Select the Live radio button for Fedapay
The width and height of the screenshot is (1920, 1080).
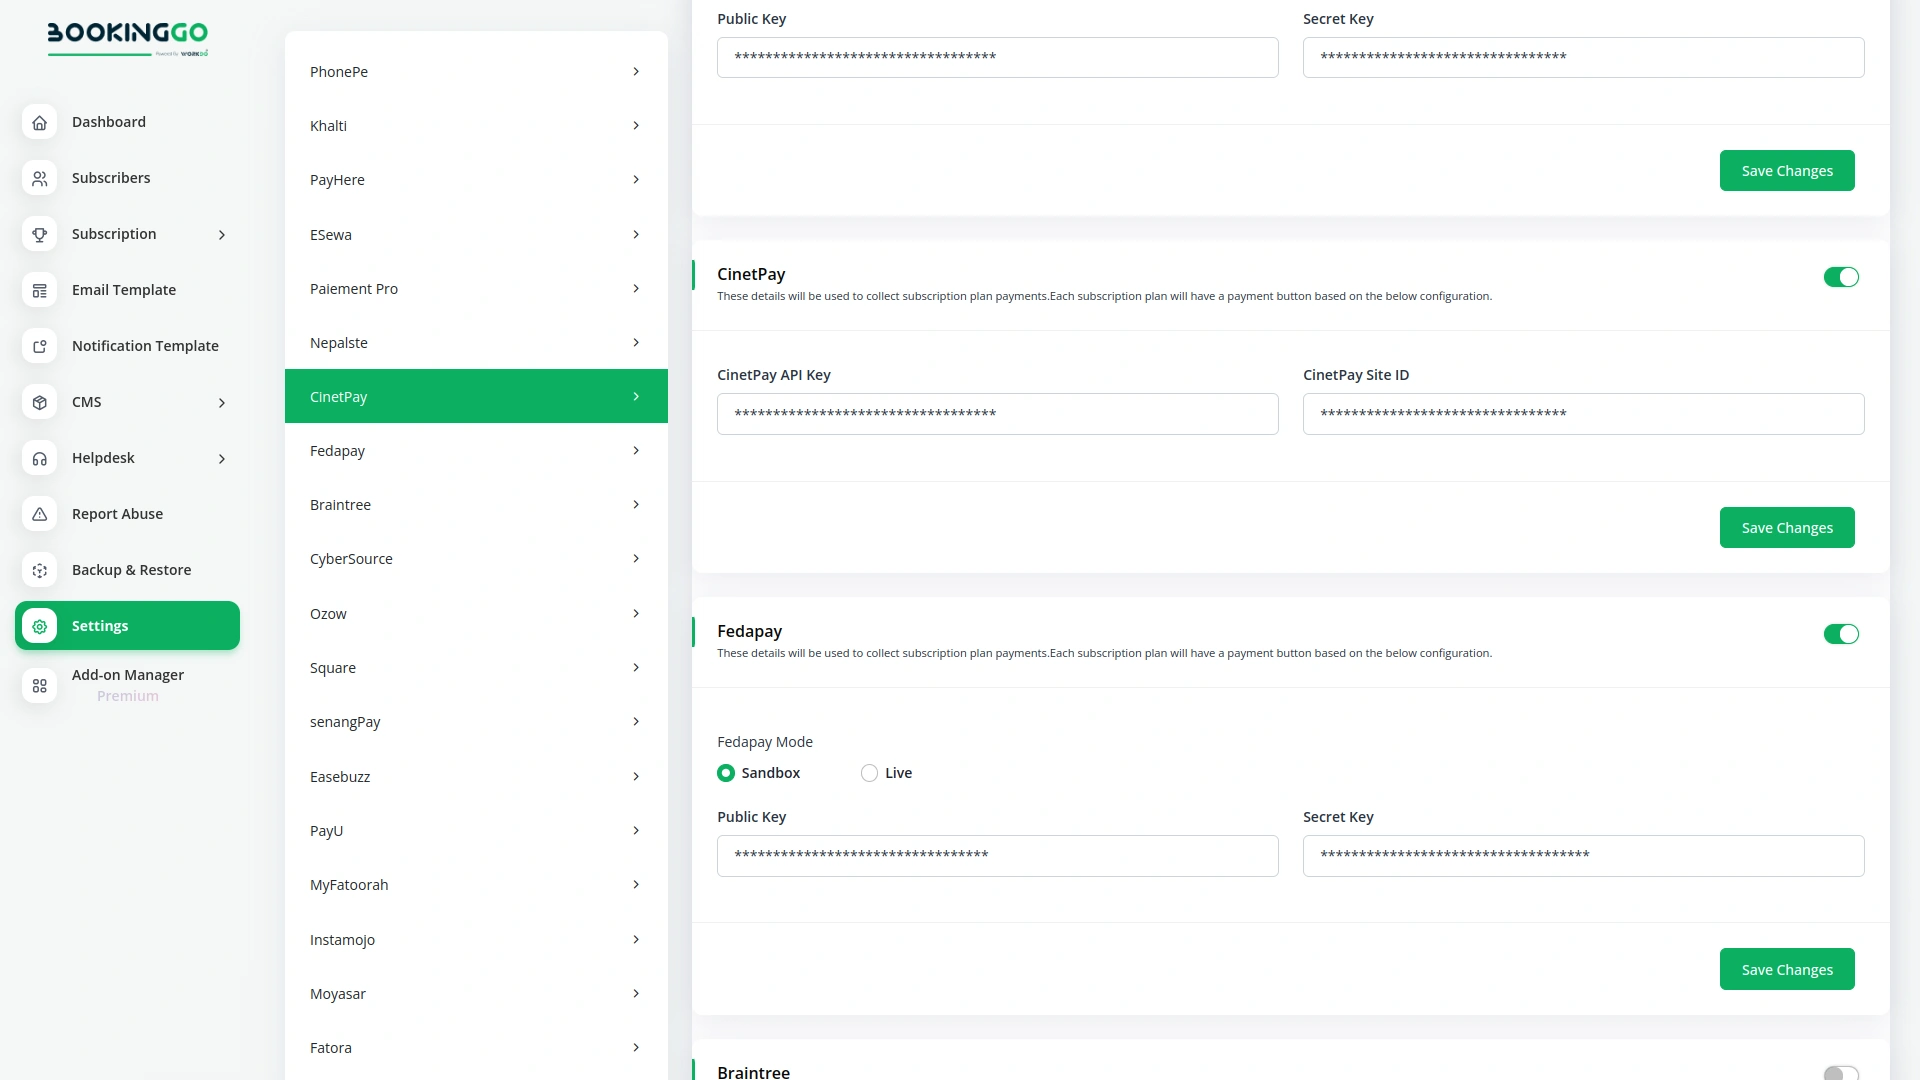pyautogui.click(x=868, y=773)
